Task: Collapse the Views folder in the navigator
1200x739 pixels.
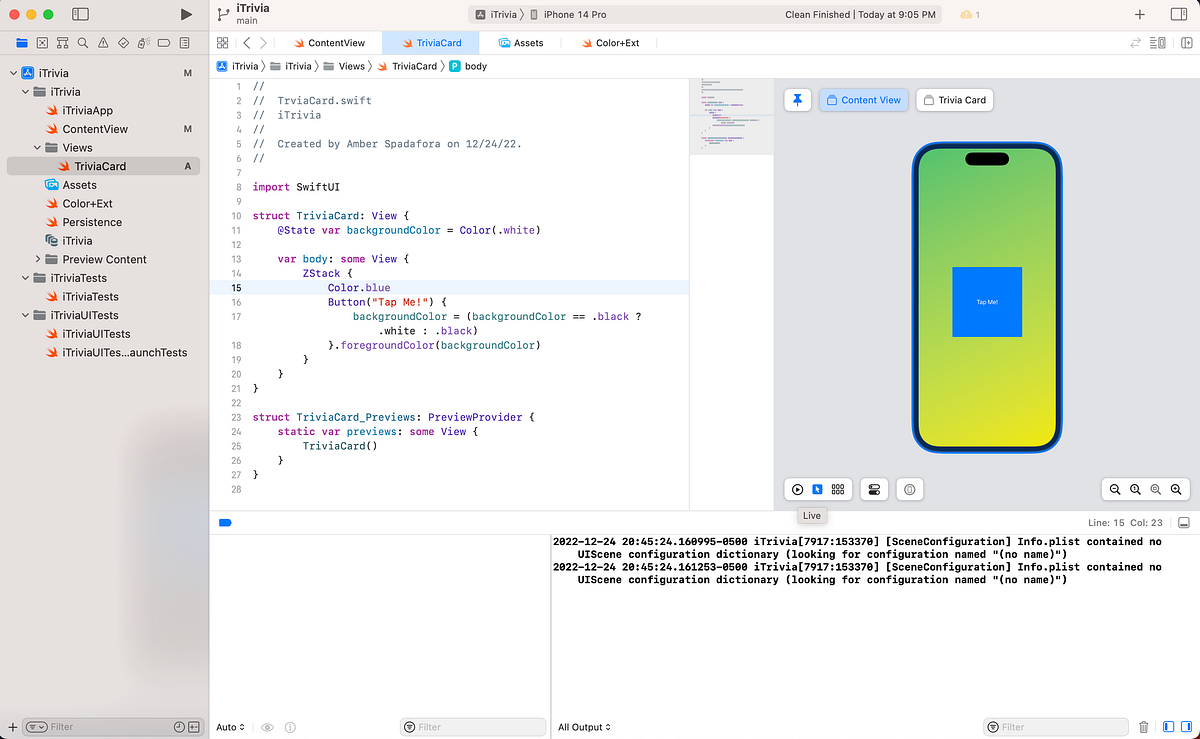Action: coord(35,147)
